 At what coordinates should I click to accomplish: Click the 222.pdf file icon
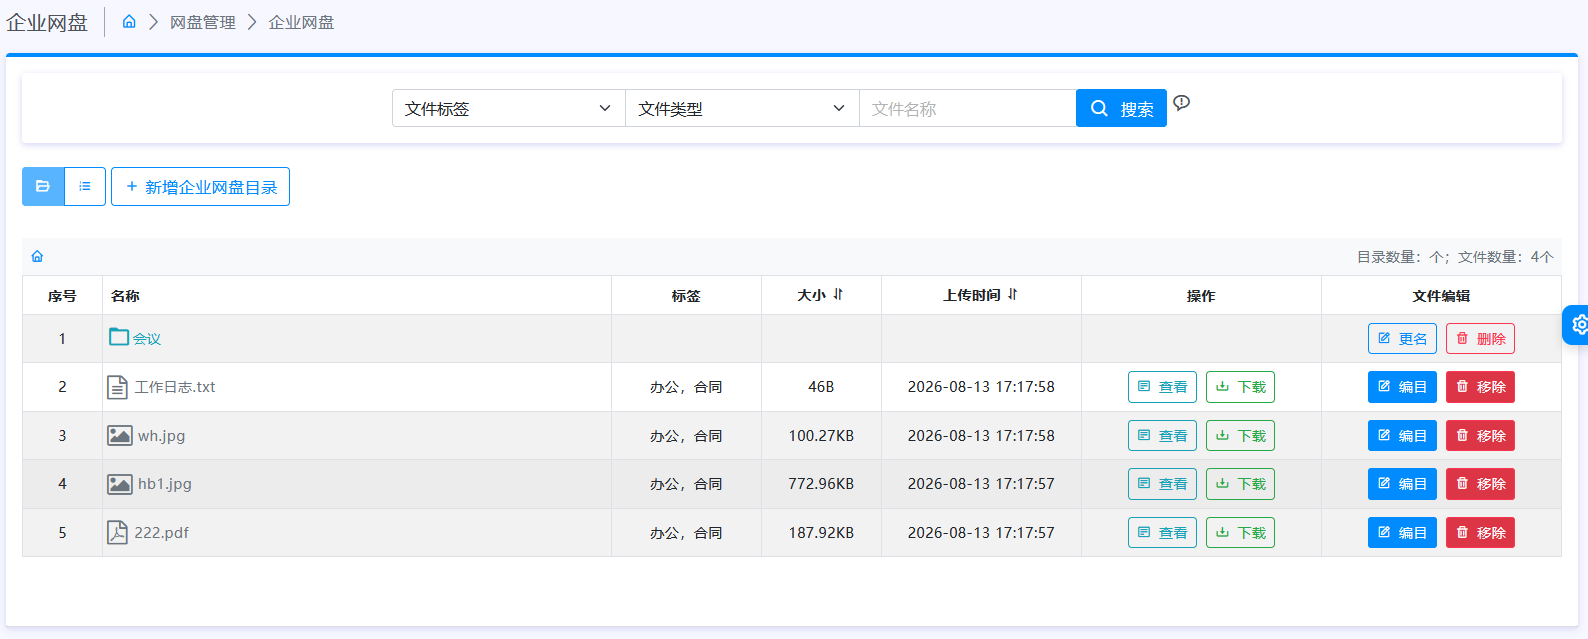click(x=117, y=532)
